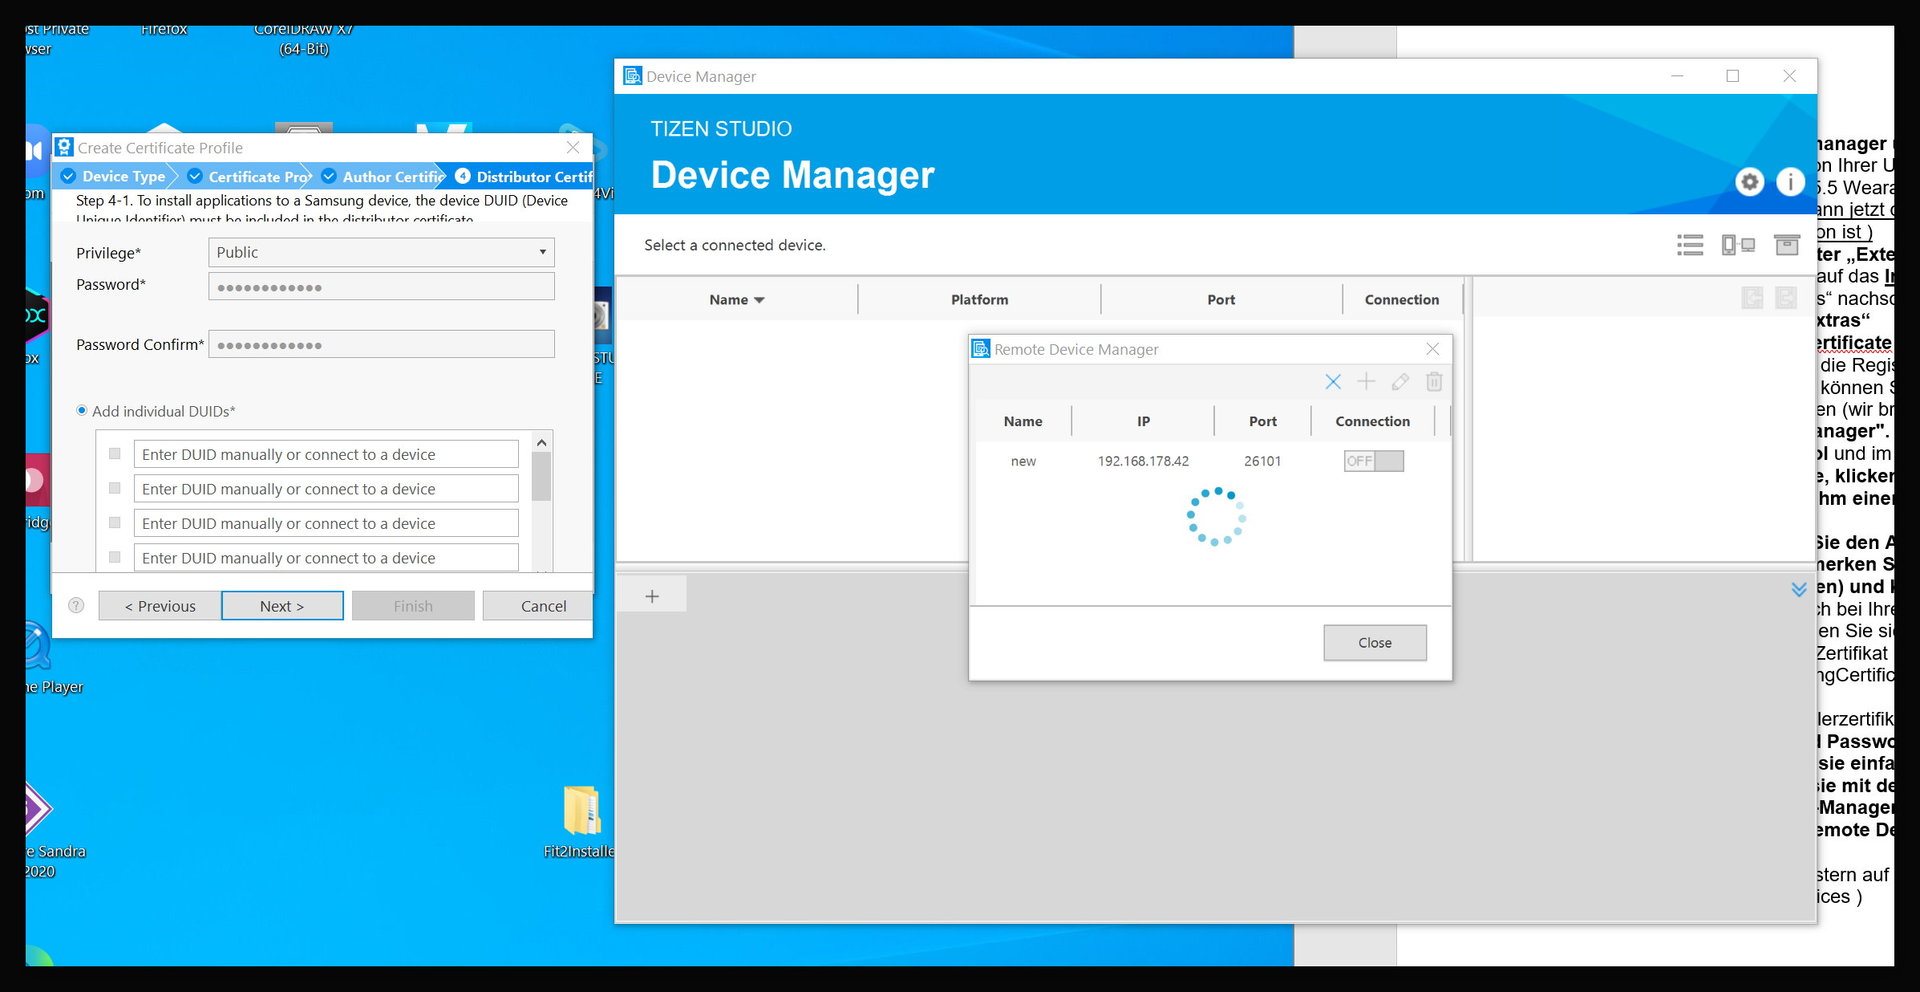Click Close in Remote Device Manager

point(1375,643)
